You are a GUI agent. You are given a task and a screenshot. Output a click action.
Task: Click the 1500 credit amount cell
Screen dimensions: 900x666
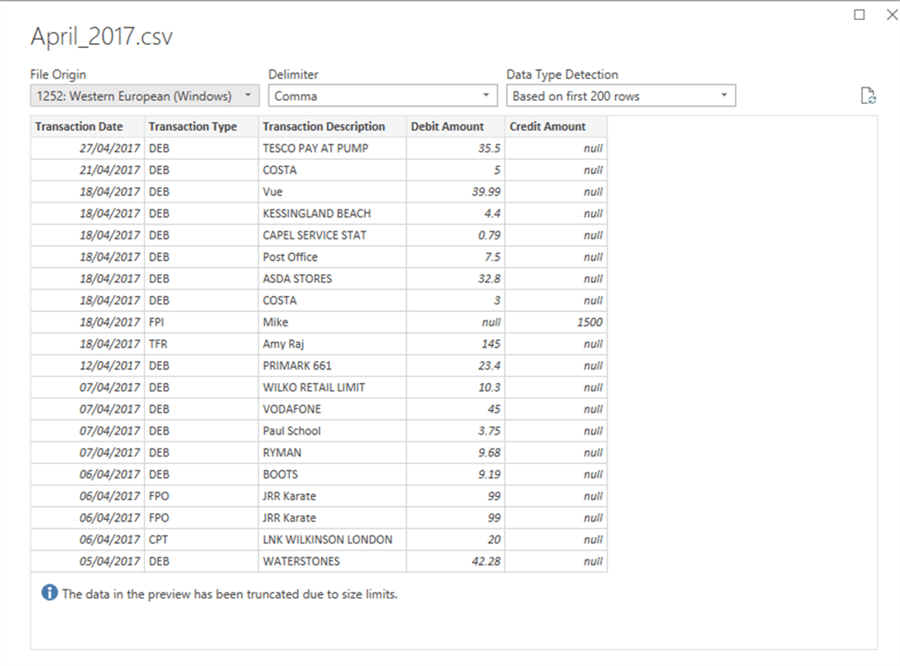coord(556,322)
